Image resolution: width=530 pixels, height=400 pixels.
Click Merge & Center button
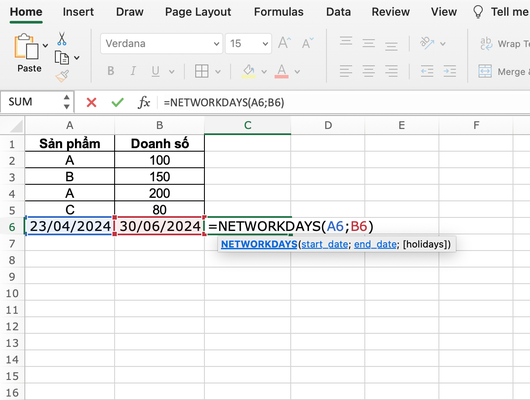pyautogui.click(x=504, y=71)
